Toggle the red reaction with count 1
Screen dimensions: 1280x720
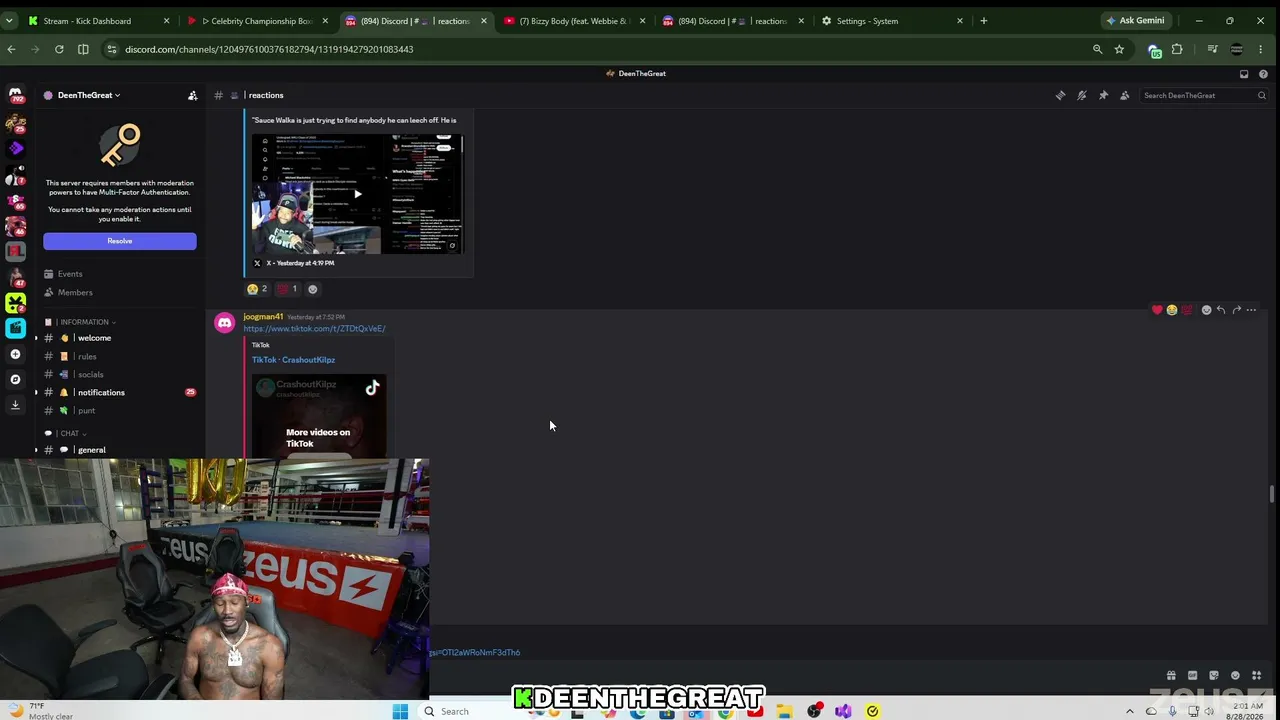287,289
